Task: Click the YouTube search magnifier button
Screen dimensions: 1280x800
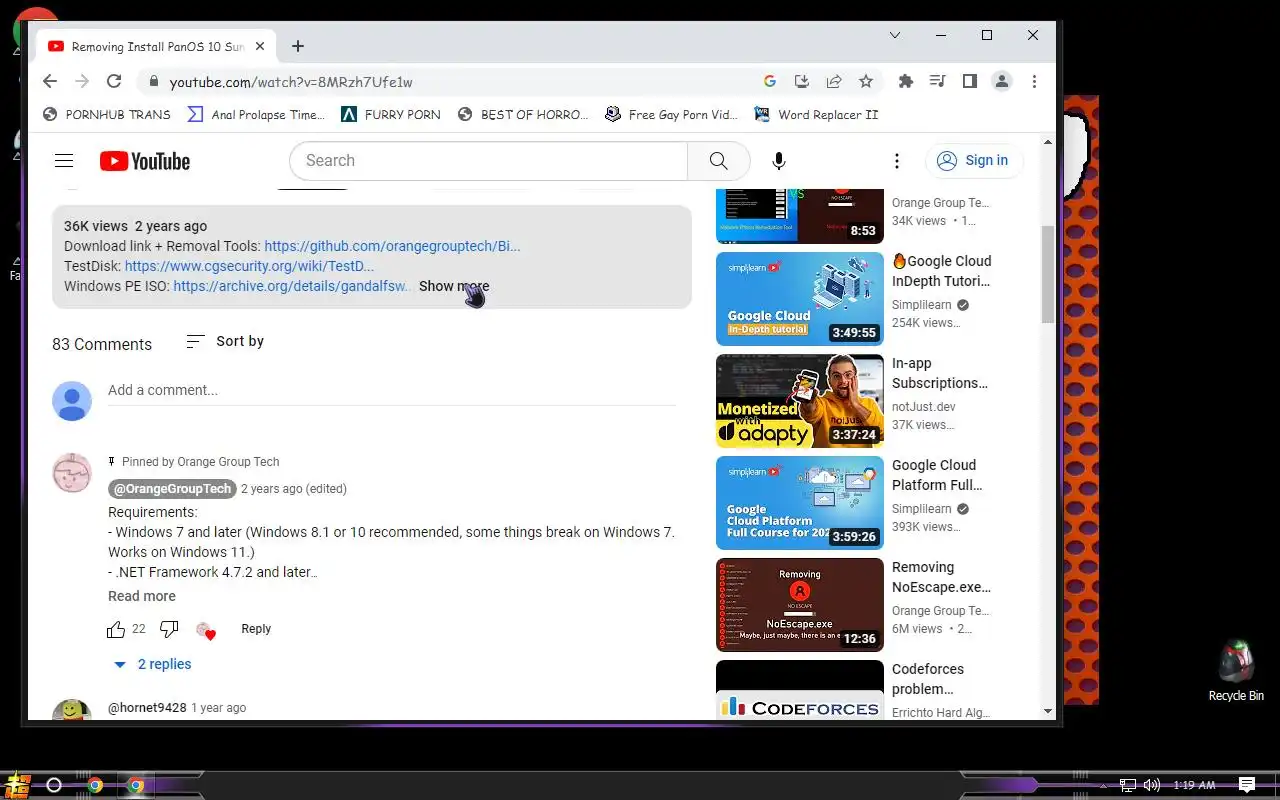Action: pos(718,161)
